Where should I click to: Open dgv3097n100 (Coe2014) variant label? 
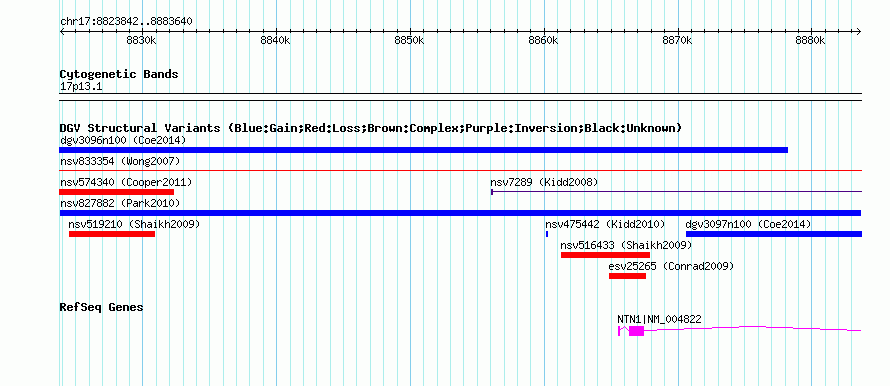point(748,224)
